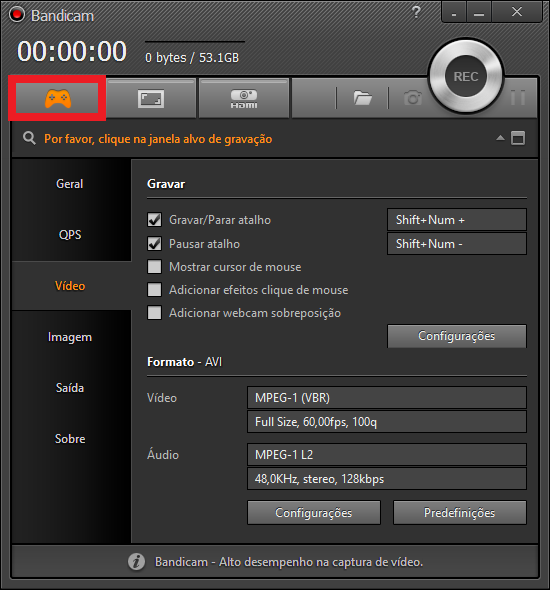Image resolution: width=550 pixels, height=590 pixels.
Task: Open the Geral settings tab
Action: [70, 184]
